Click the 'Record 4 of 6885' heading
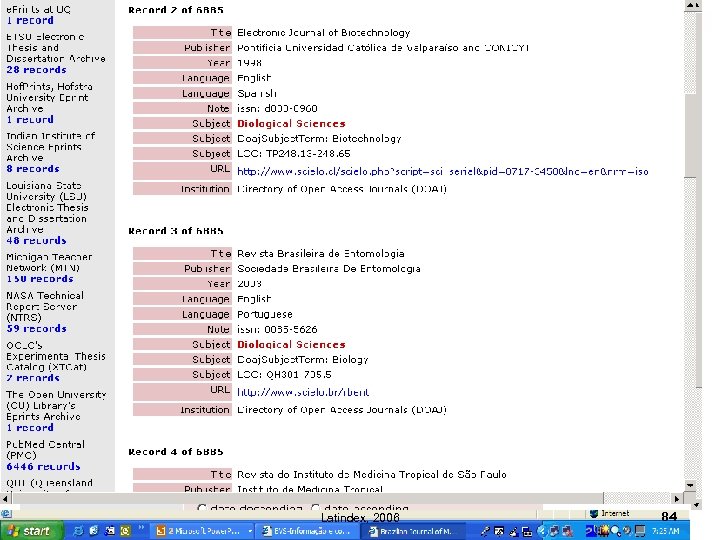The width and height of the screenshot is (720, 540). pos(176,452)
